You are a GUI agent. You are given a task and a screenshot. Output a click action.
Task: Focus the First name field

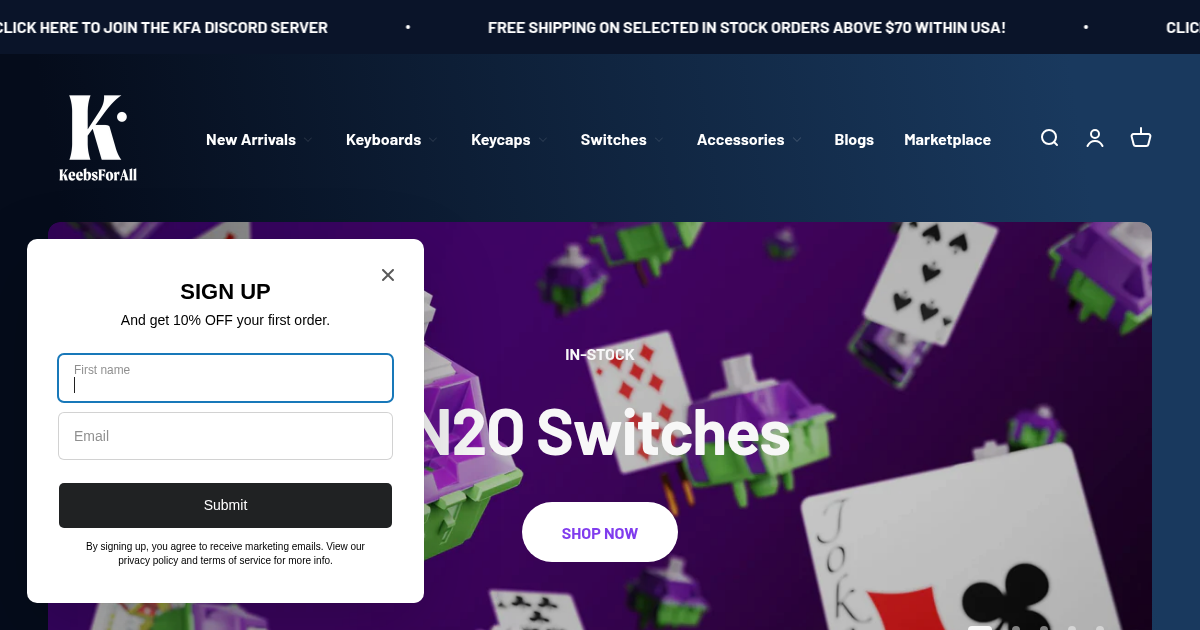coord(225,378)
